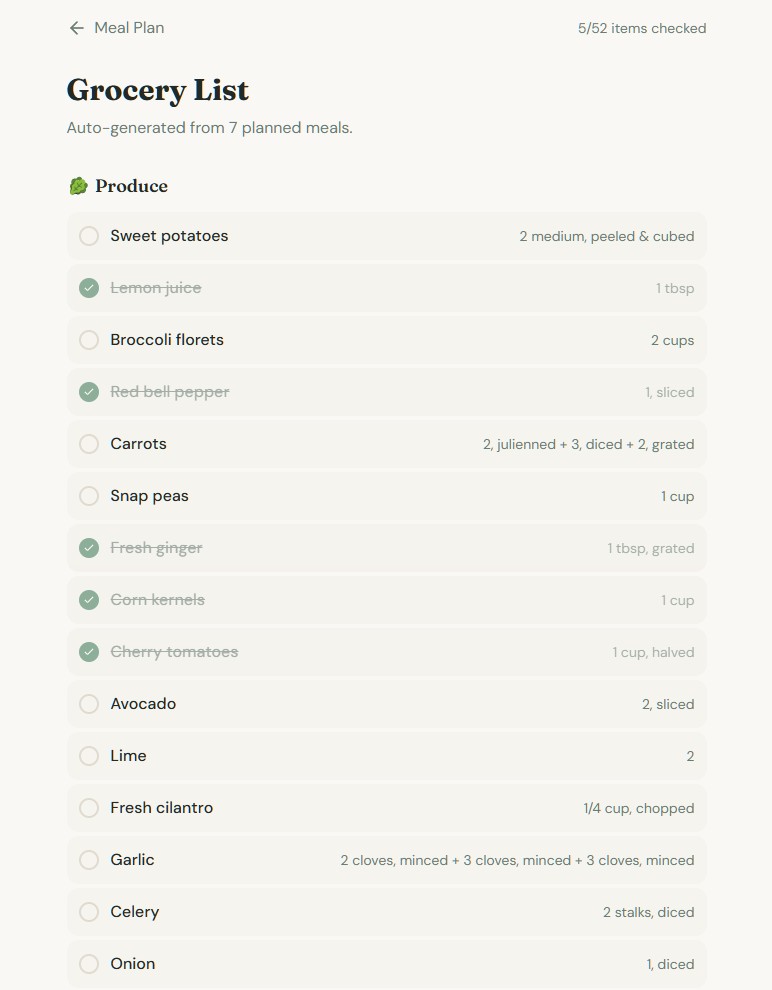Mark Broccoli florets as bought
This screenshot has width=772, height=990.
(x=89, y=340)
